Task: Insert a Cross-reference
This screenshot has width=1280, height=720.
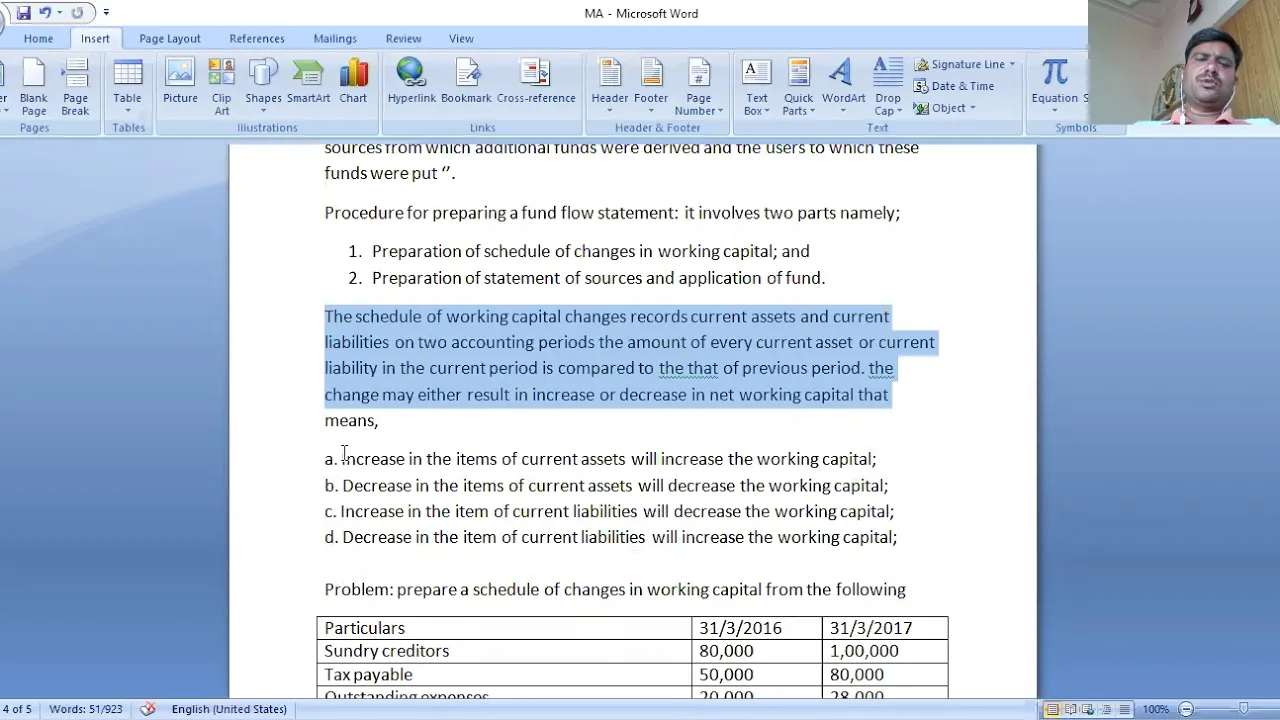Action: click(536, 82)
